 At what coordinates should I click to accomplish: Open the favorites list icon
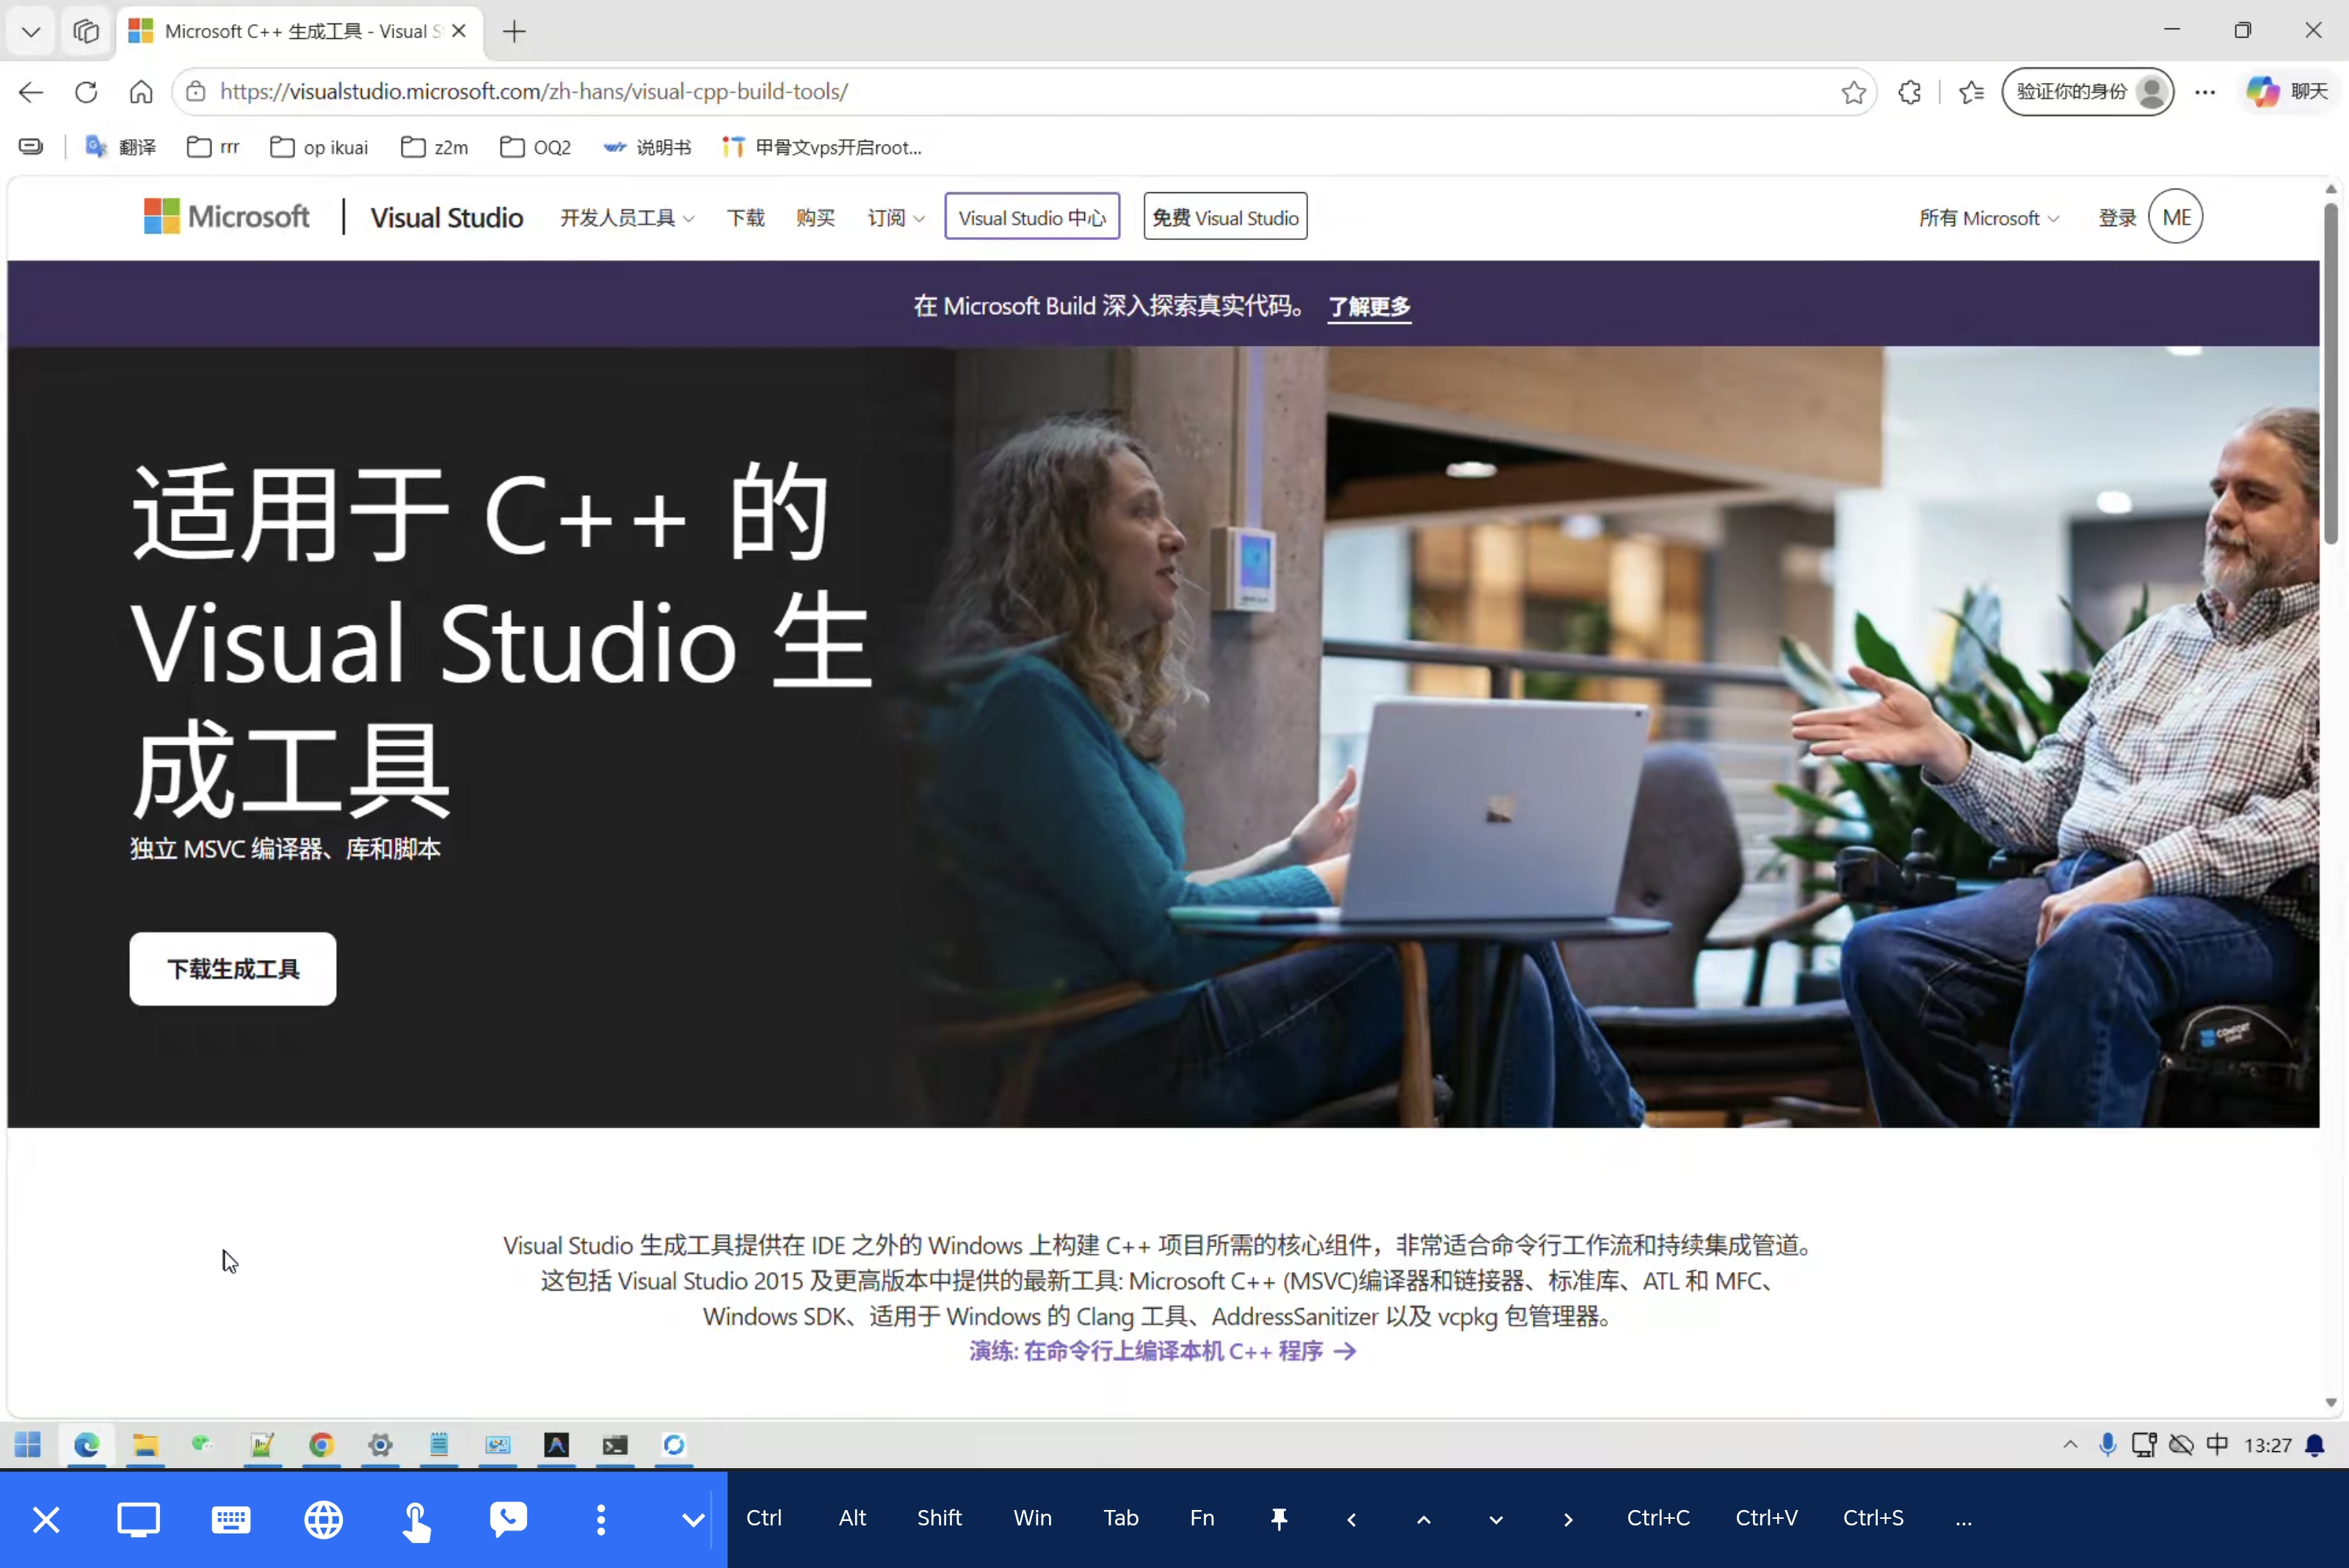click(1971, 92)
